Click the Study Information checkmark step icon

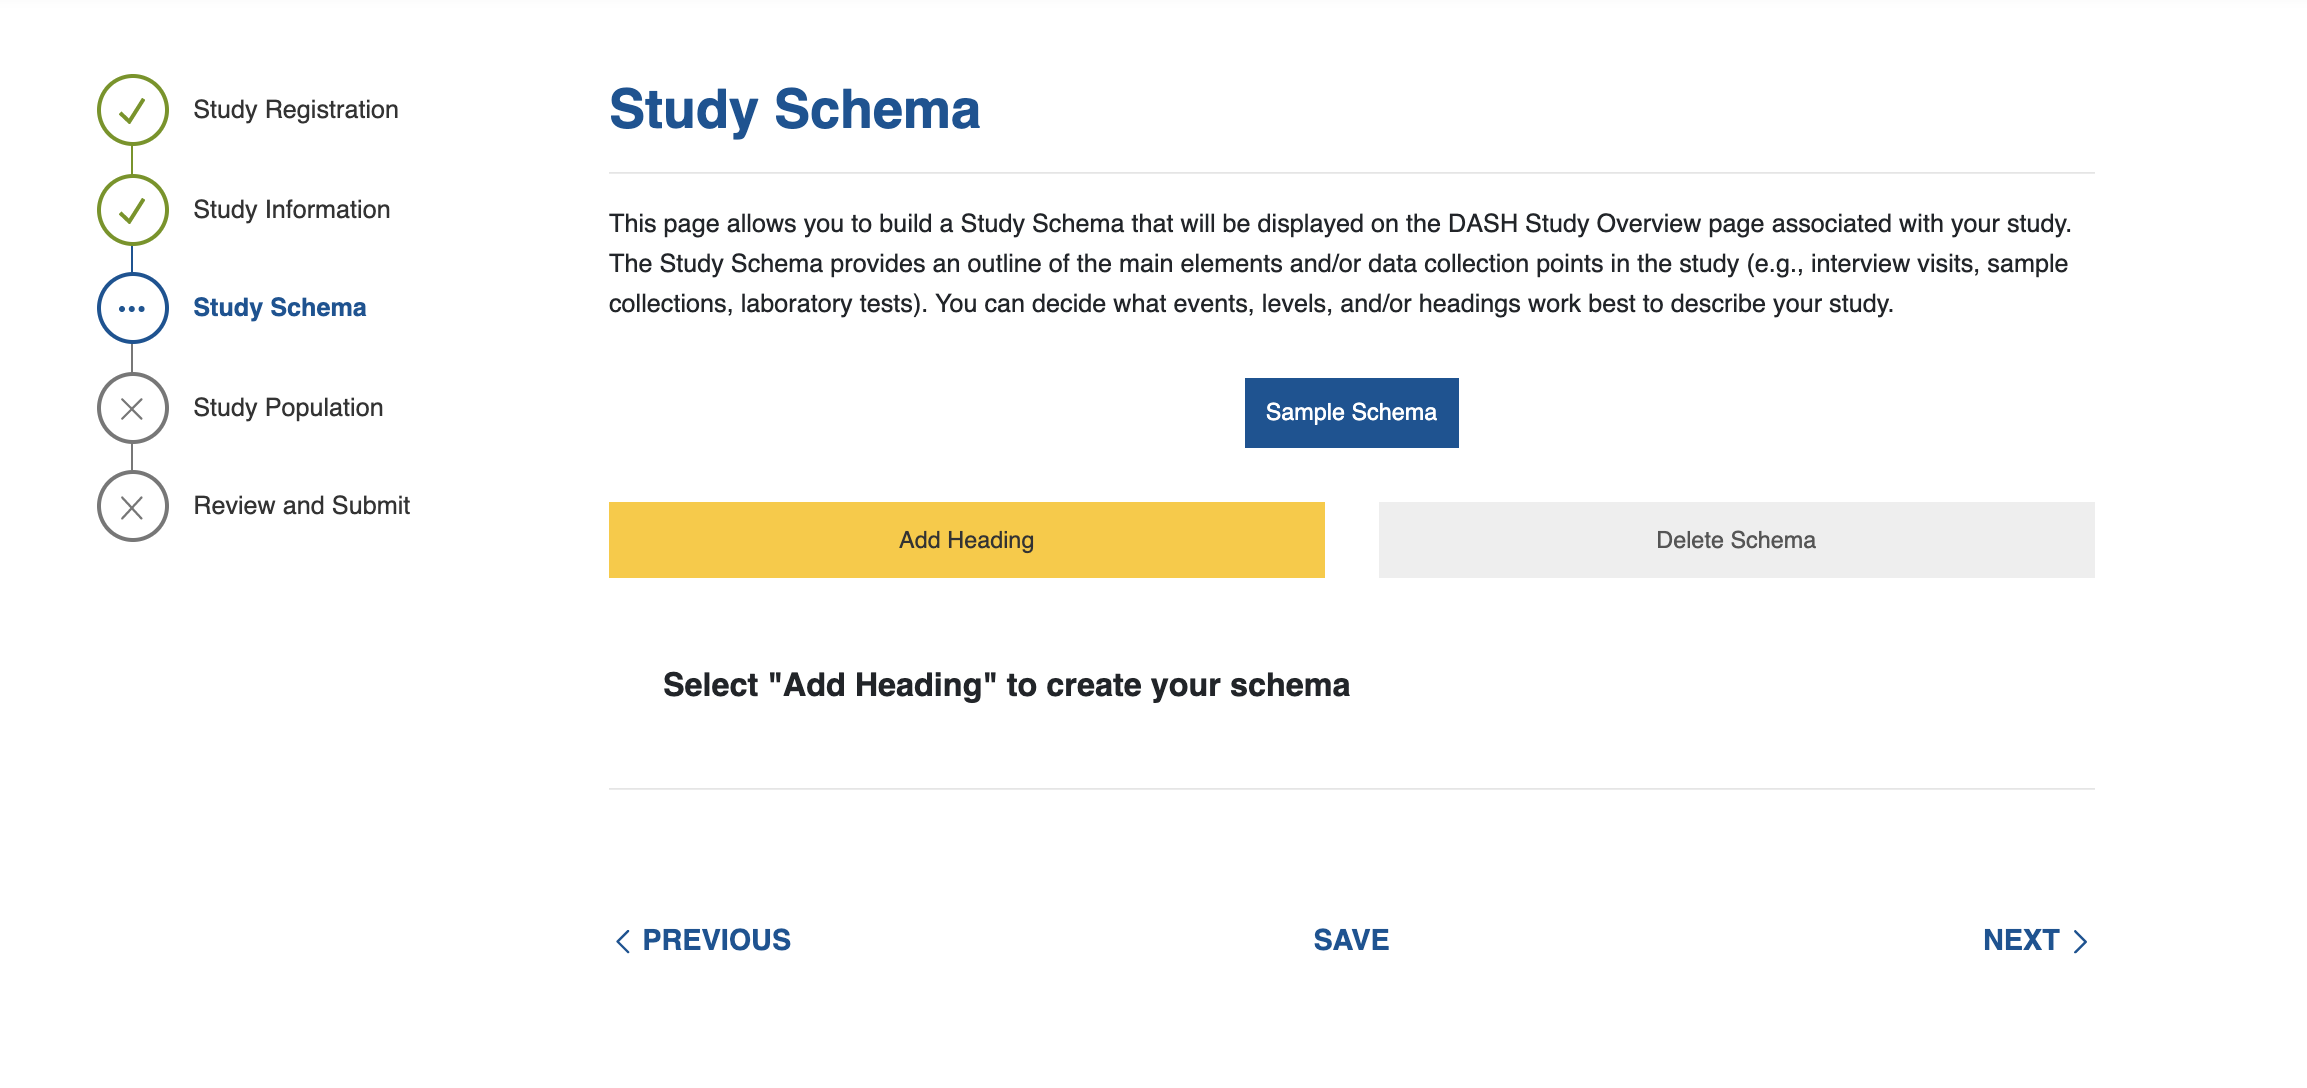coord(132,210)
